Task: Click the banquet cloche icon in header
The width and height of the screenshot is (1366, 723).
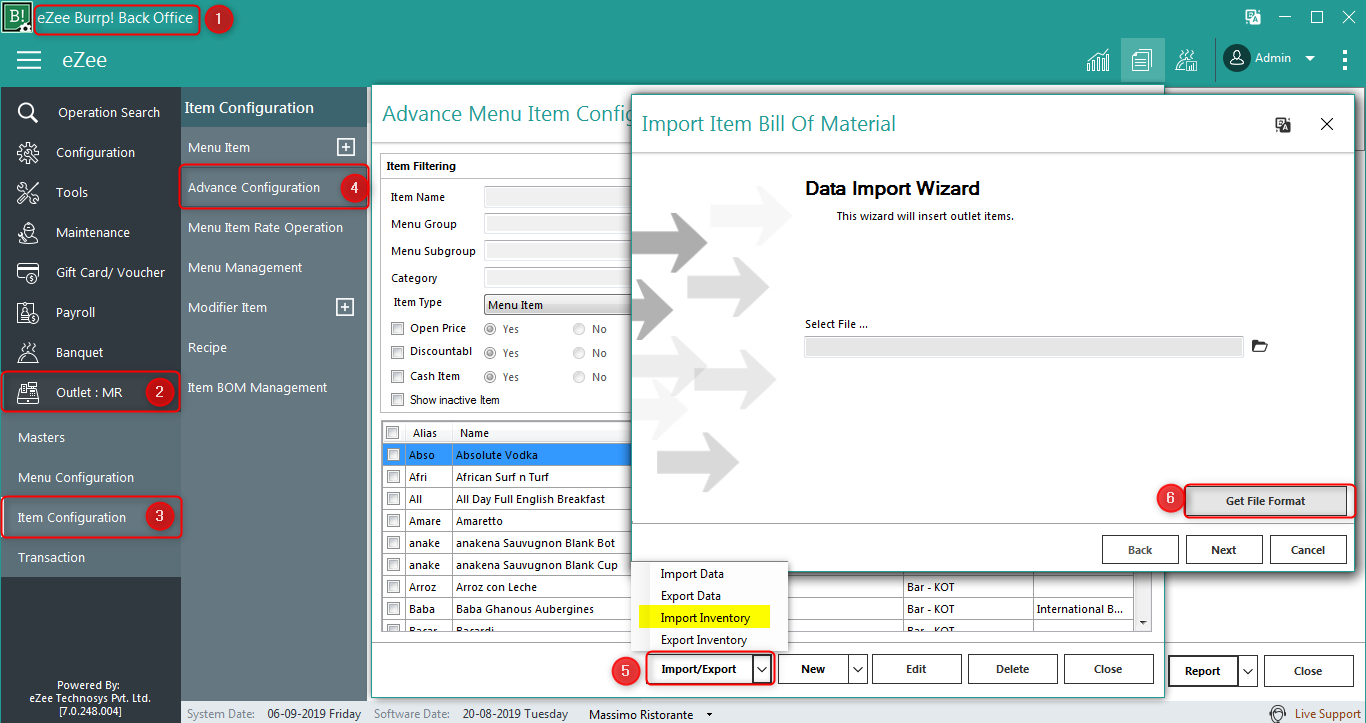Action: pyautogui.click(x=1187, y=60)
